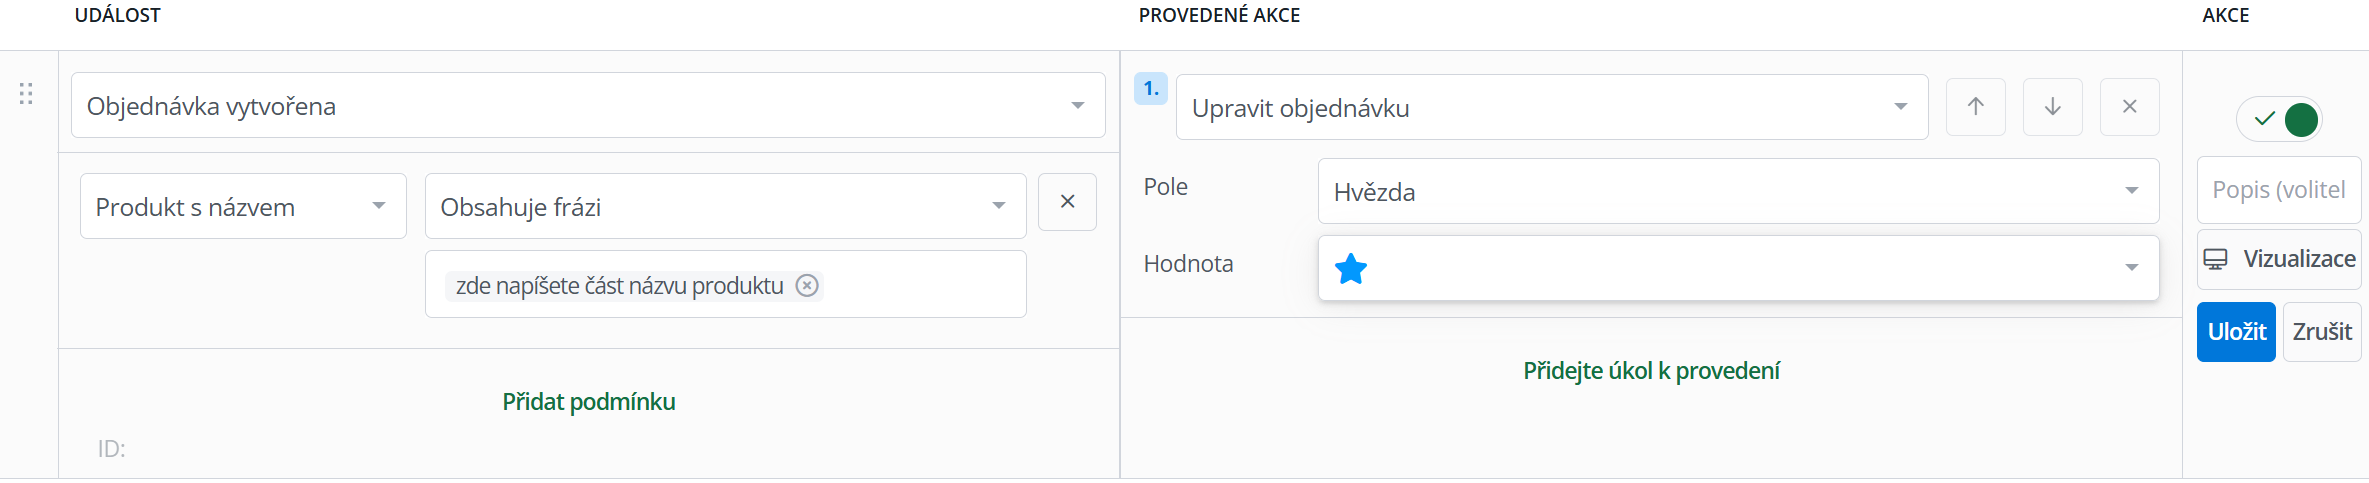The width and height of the screenshot is (2369, 483).
Task: Expand the Produkt s názvem dropdown
Action: coord(243,206)
